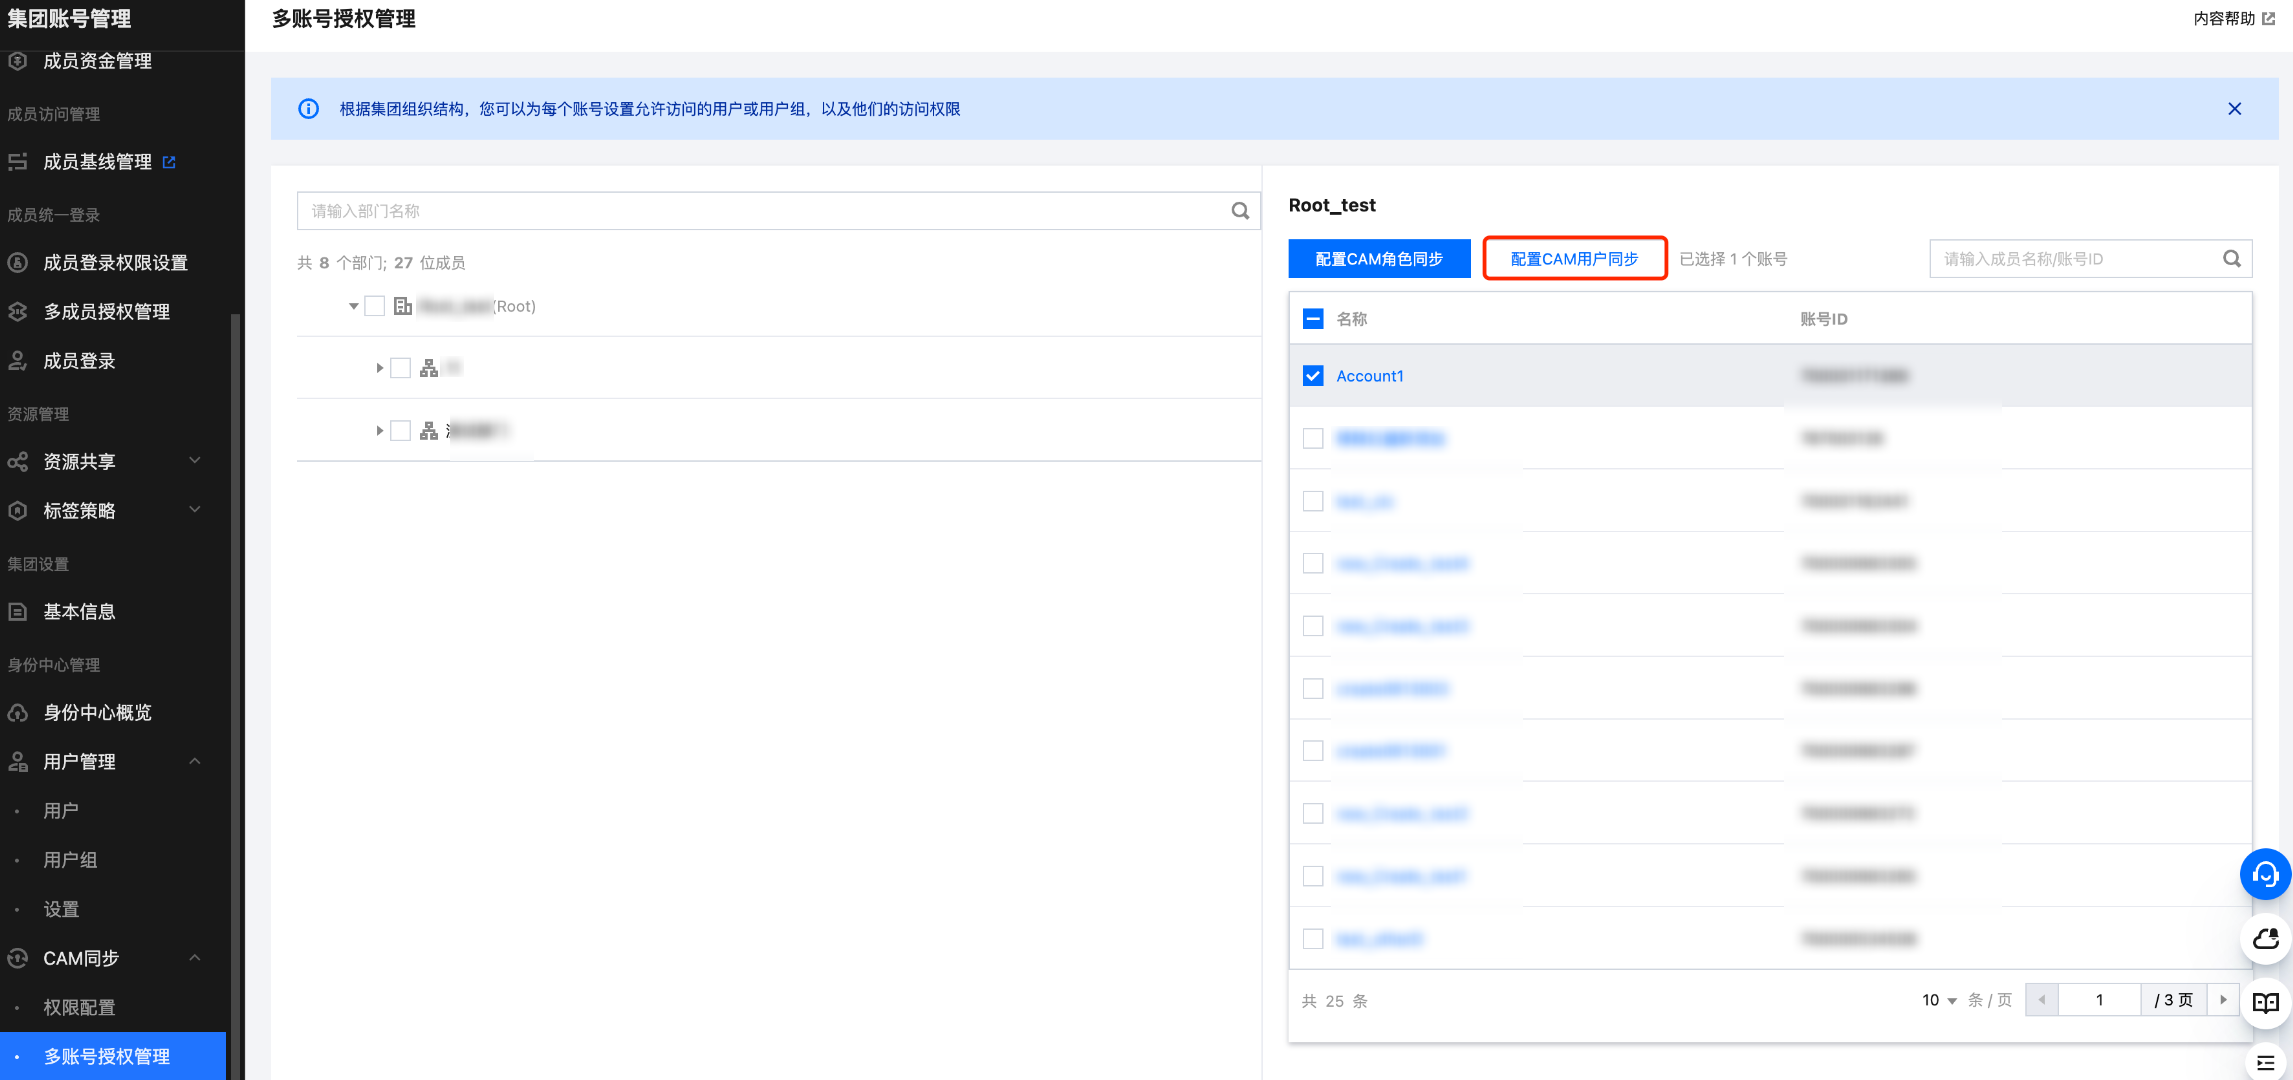Click the external link icon beside 成员基线管理
This screenshot has height=1080, width=2293.
(x=169, y=162)
